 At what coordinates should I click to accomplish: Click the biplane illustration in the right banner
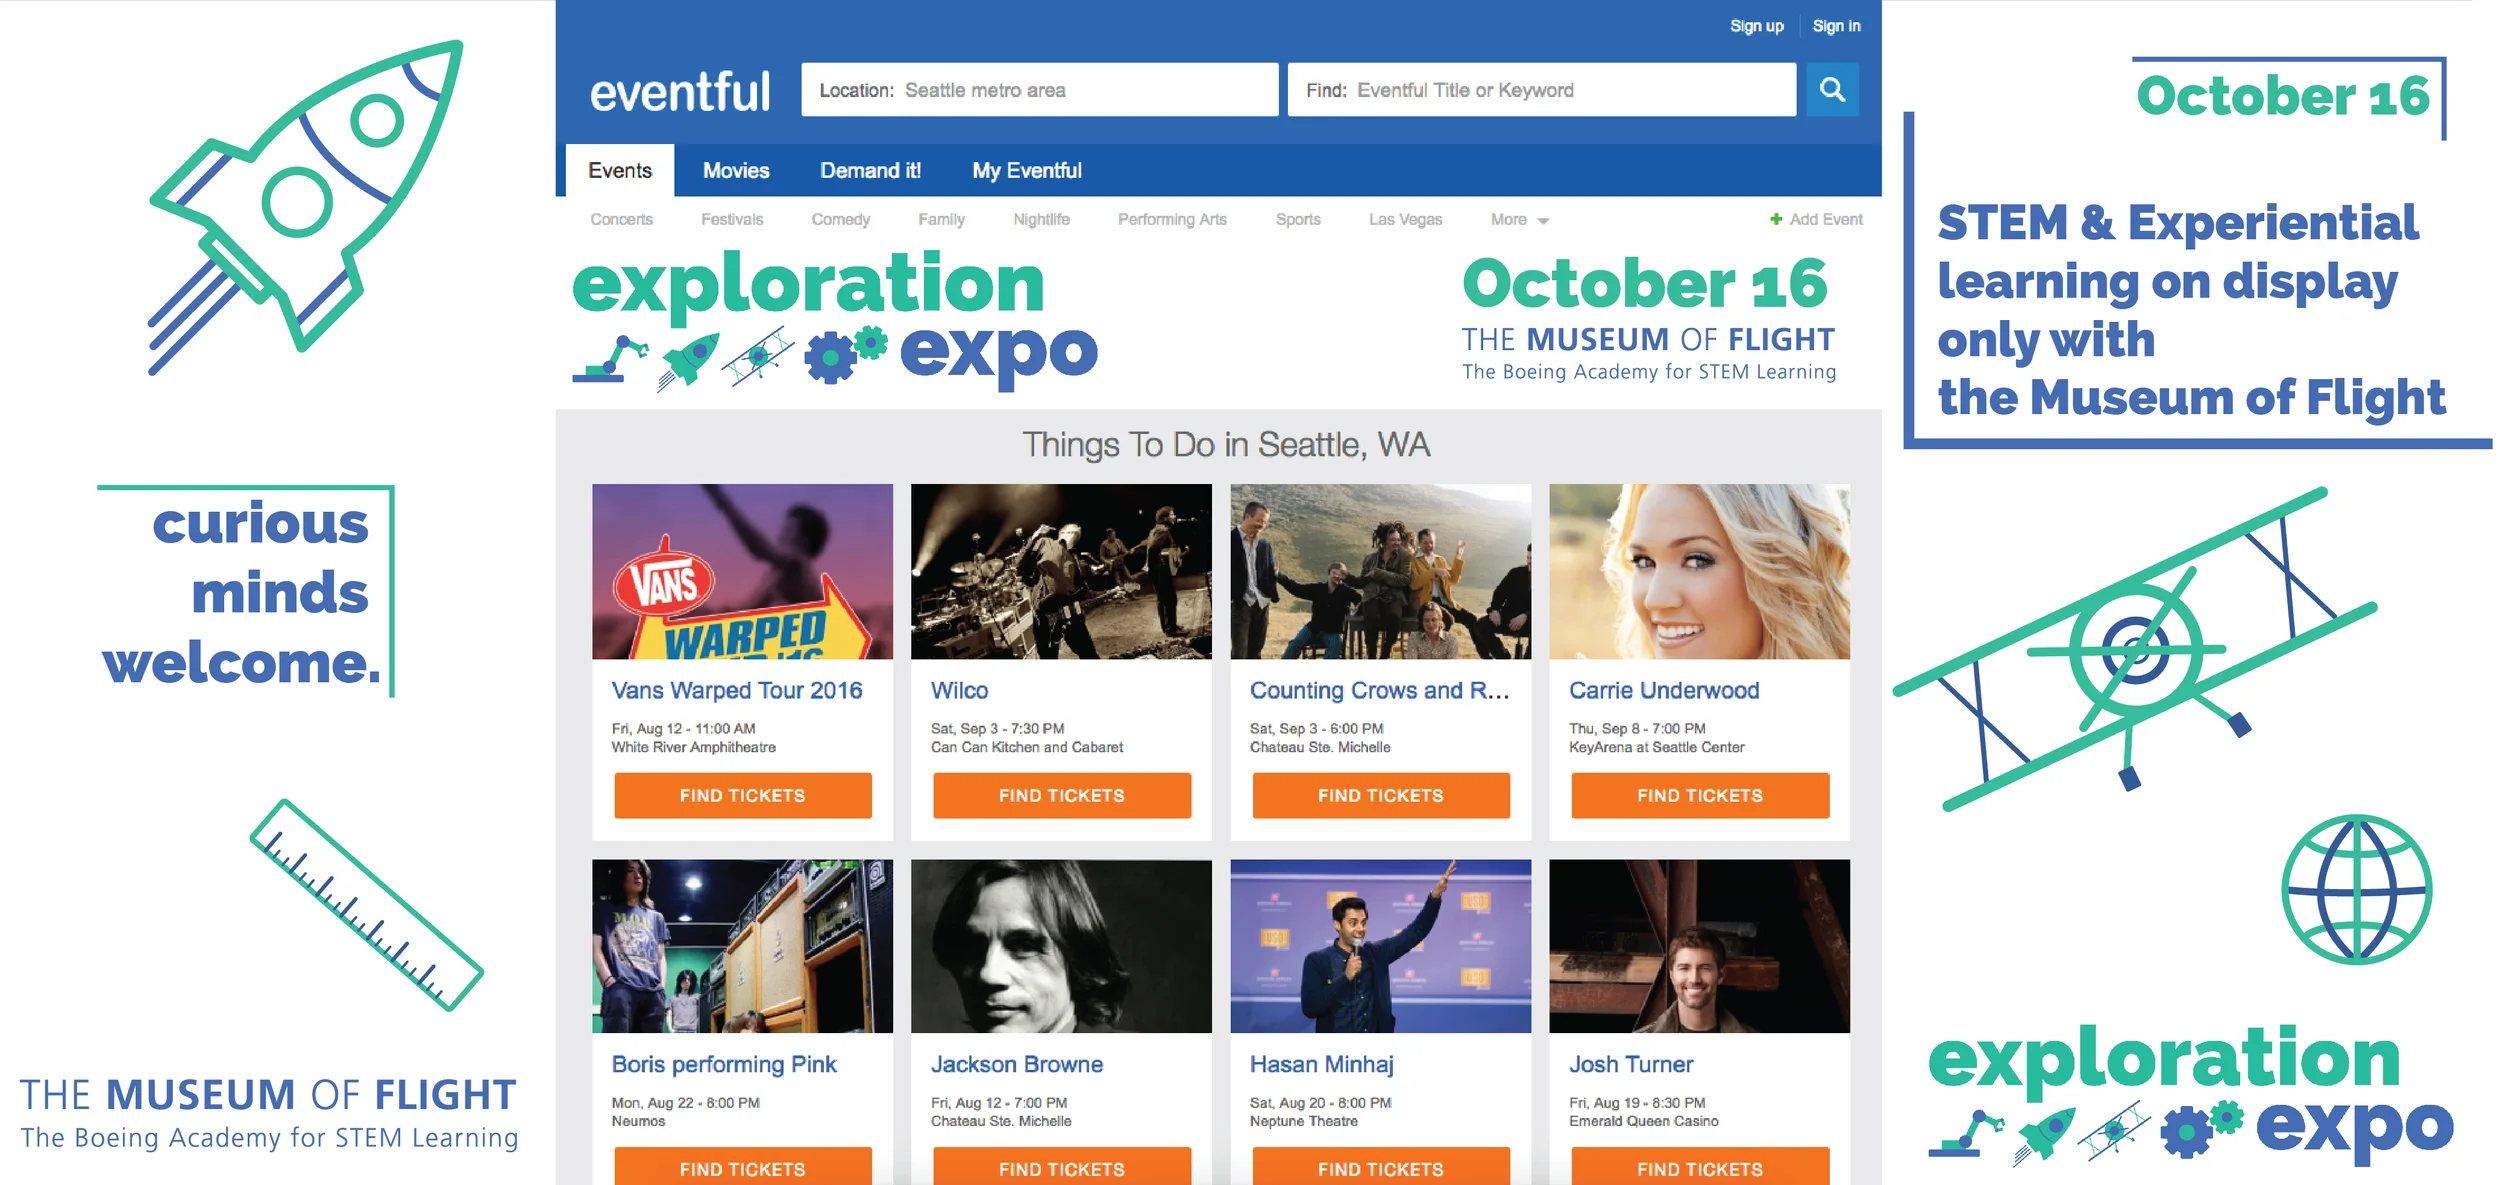[x=2135, y=648]
